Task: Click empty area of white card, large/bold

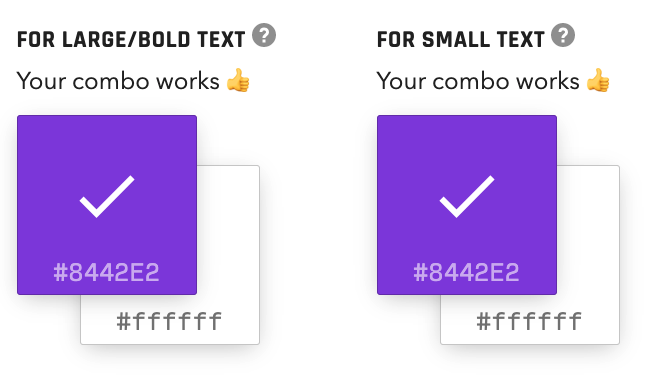Action: click(228, 233)
